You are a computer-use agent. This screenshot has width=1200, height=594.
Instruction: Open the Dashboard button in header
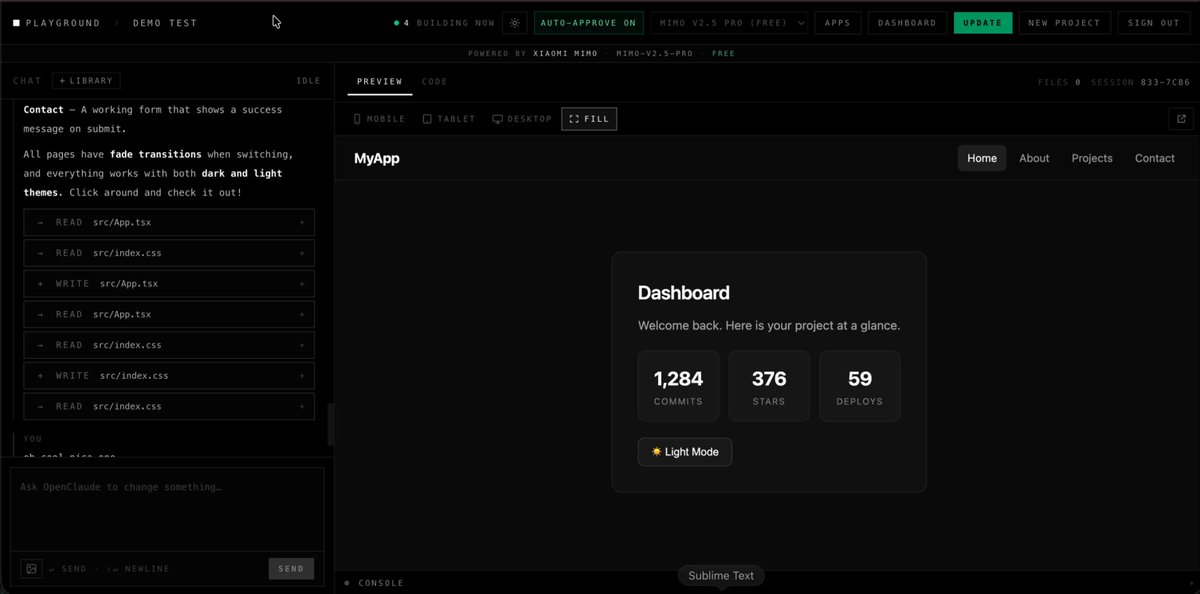tap(907, 23)
